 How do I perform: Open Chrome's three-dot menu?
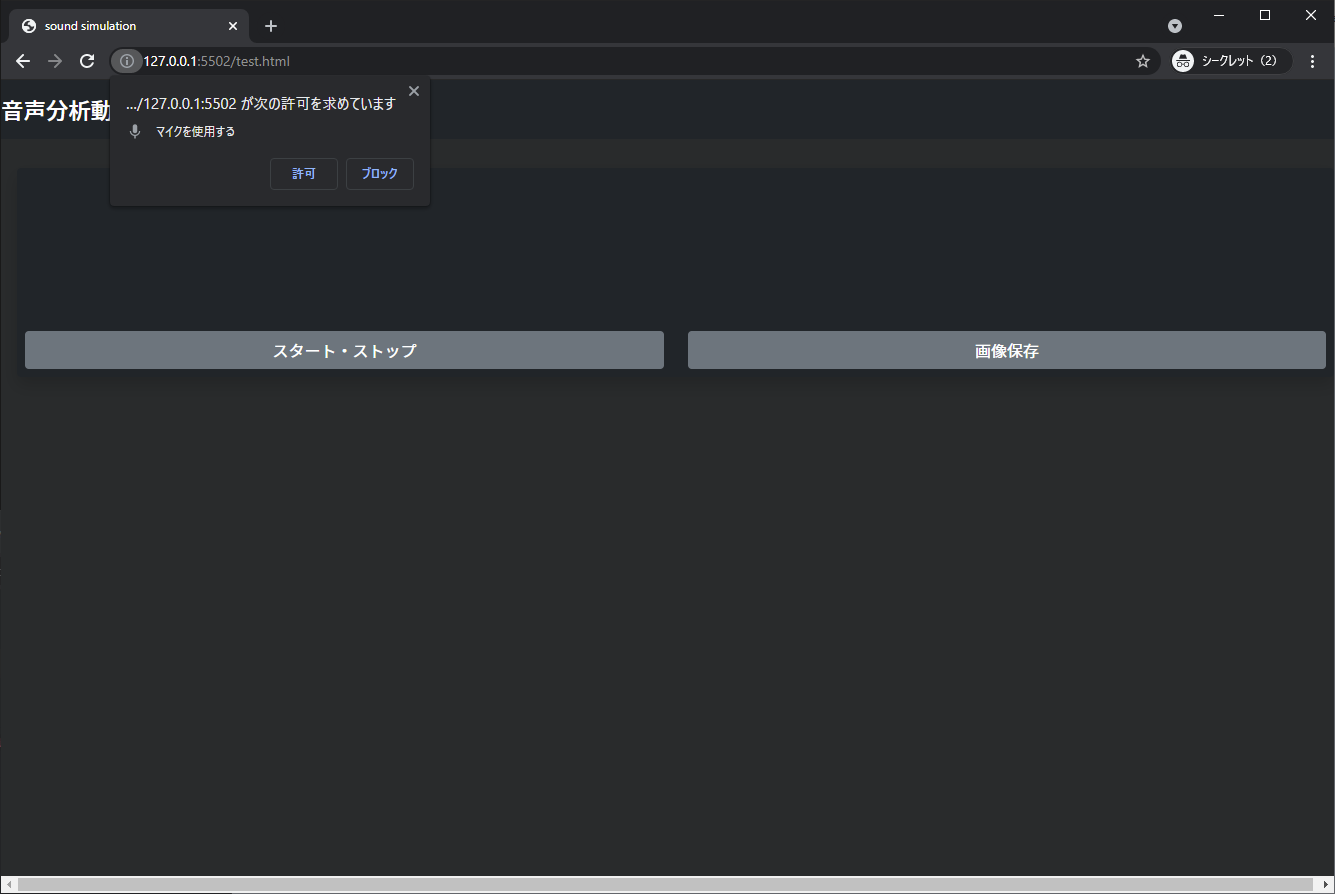click(1313, 61)
